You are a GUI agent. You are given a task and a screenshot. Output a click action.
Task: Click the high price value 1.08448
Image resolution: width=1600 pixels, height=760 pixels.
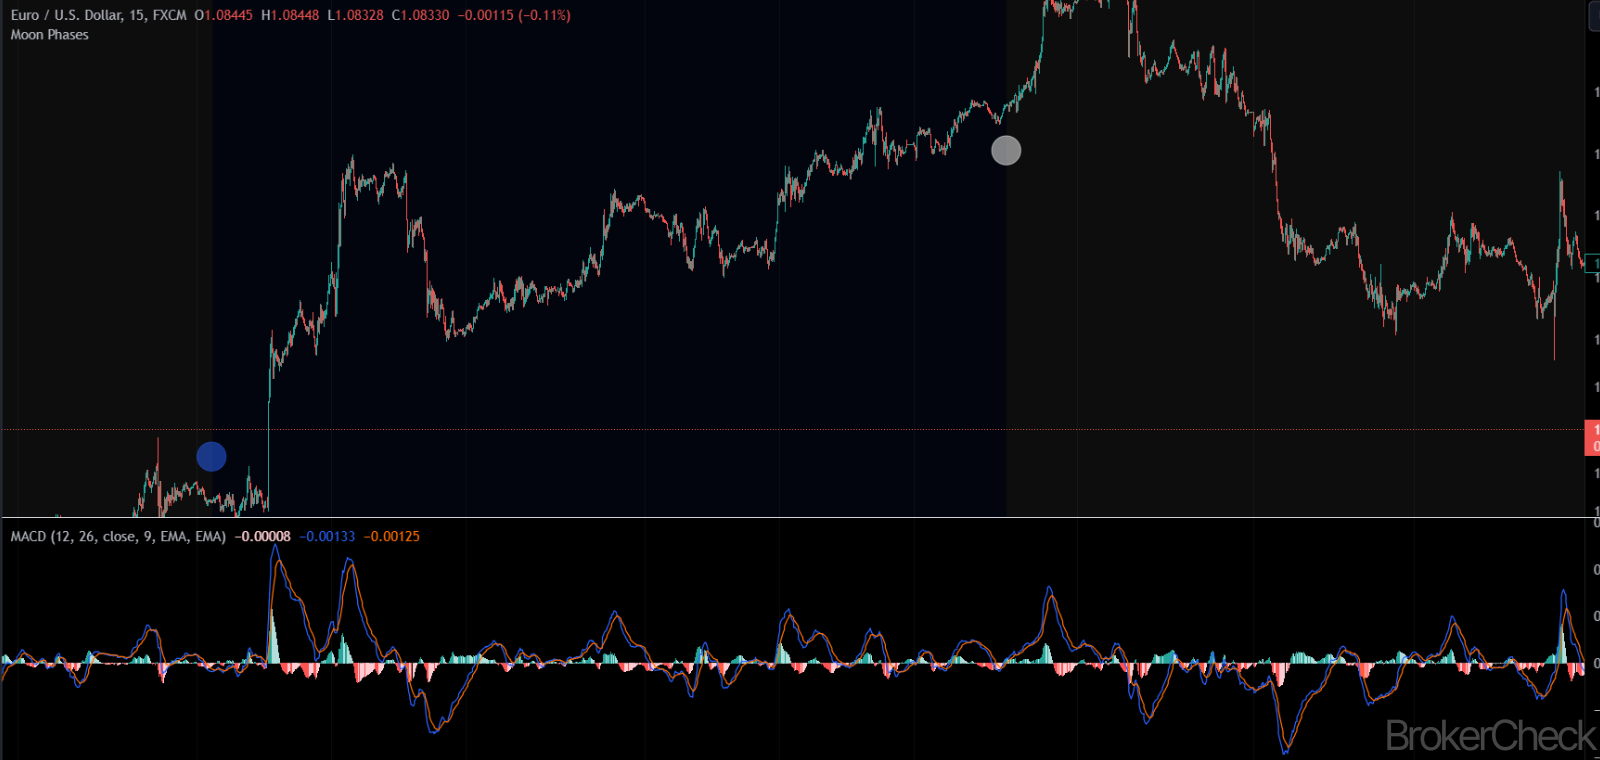coord(295,15)
